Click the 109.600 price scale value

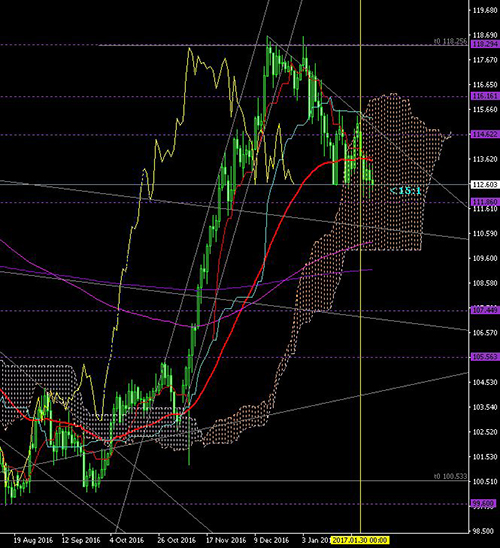(485, 258)
